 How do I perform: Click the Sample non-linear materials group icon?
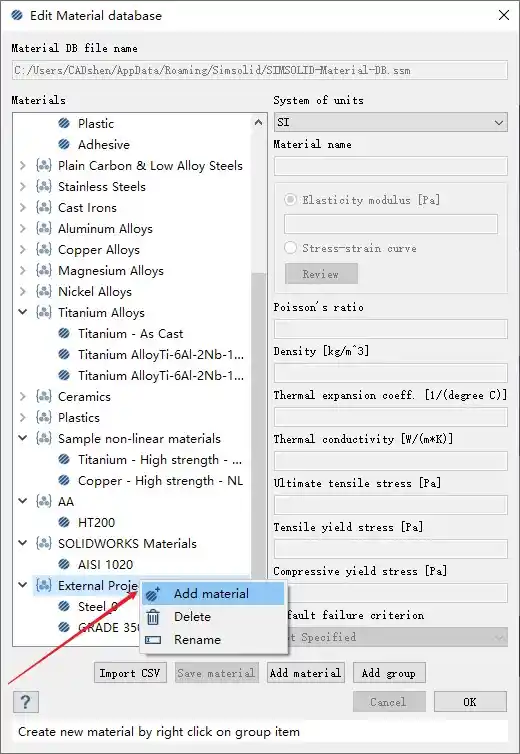pyautogui.click(x=44, y=439)
